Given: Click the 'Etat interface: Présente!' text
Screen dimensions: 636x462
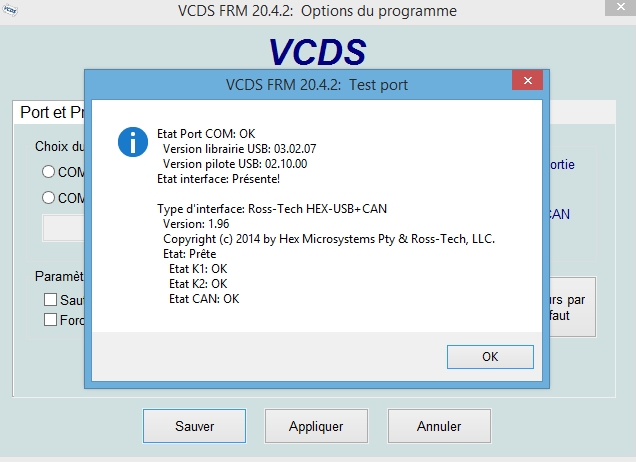Looking at the screenshot, I should (219, 178).
